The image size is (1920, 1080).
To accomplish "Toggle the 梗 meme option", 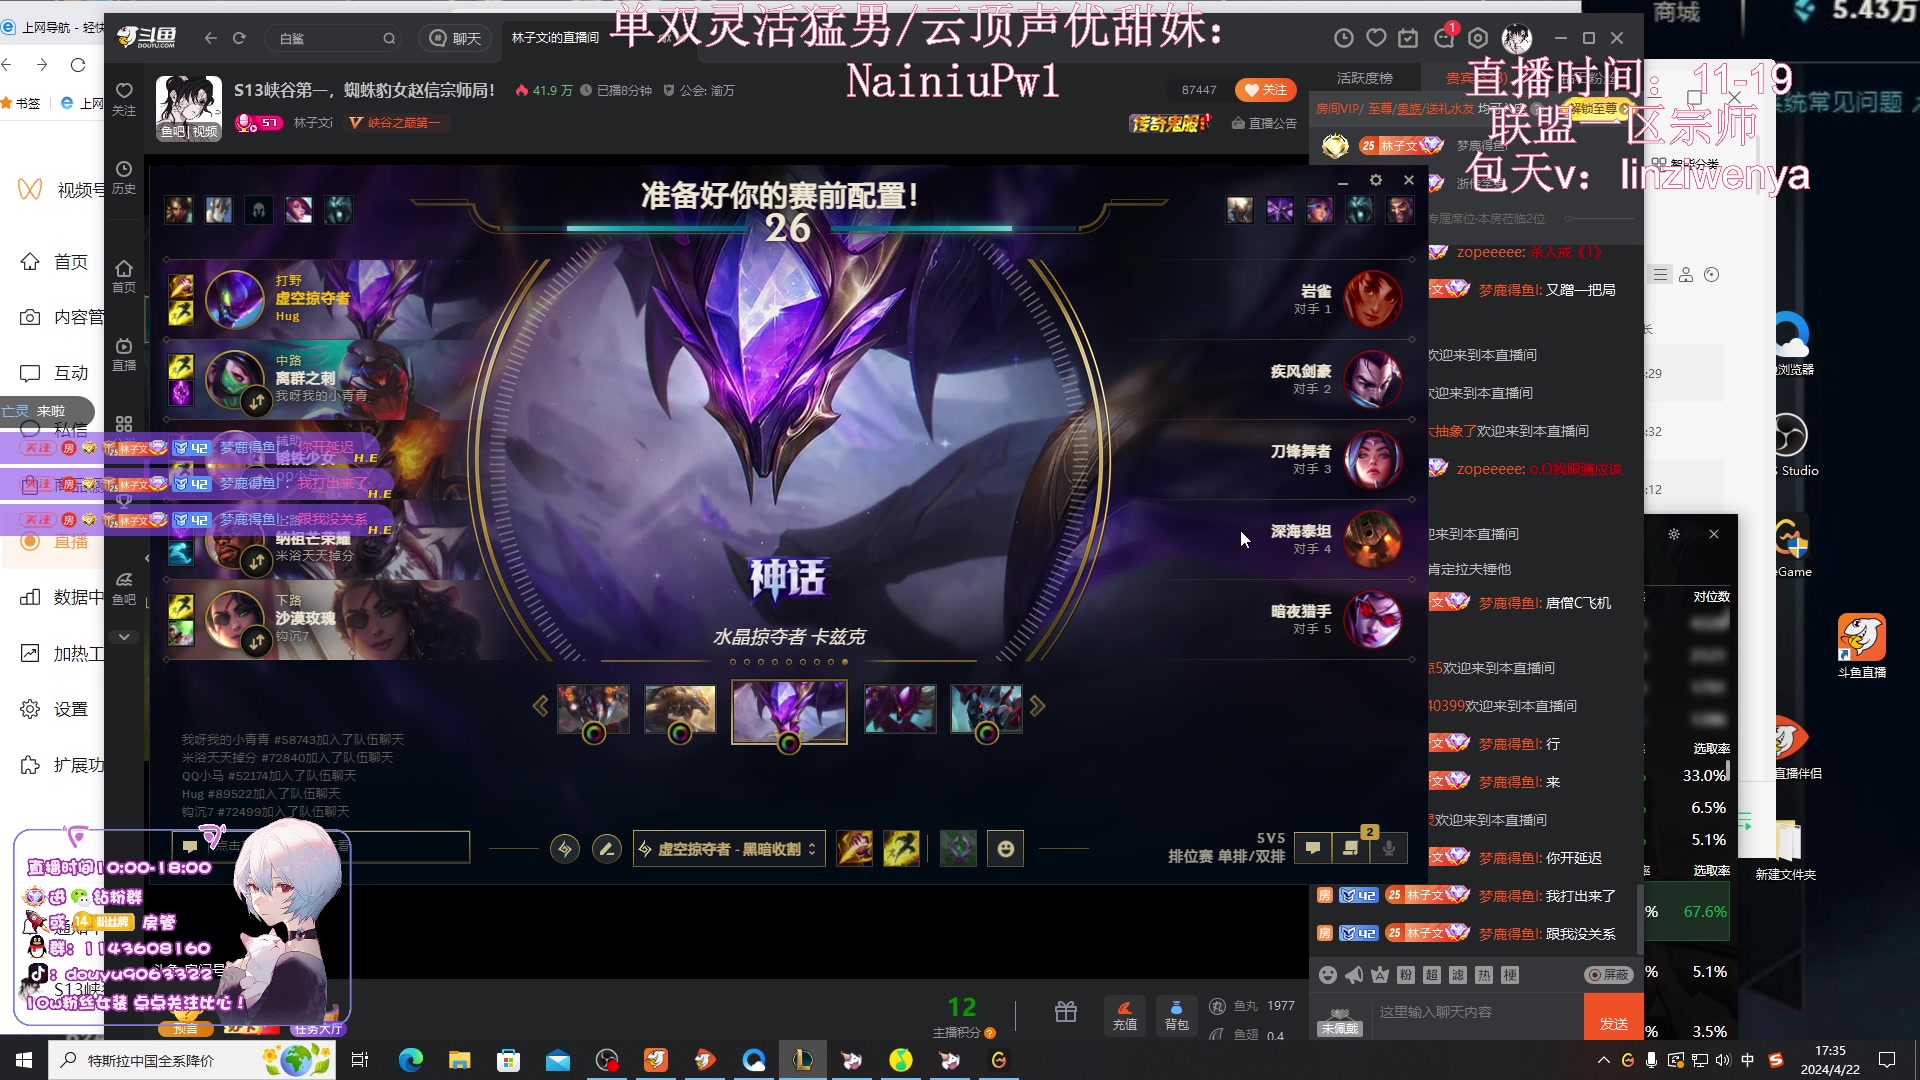I will coord(1510,975).
